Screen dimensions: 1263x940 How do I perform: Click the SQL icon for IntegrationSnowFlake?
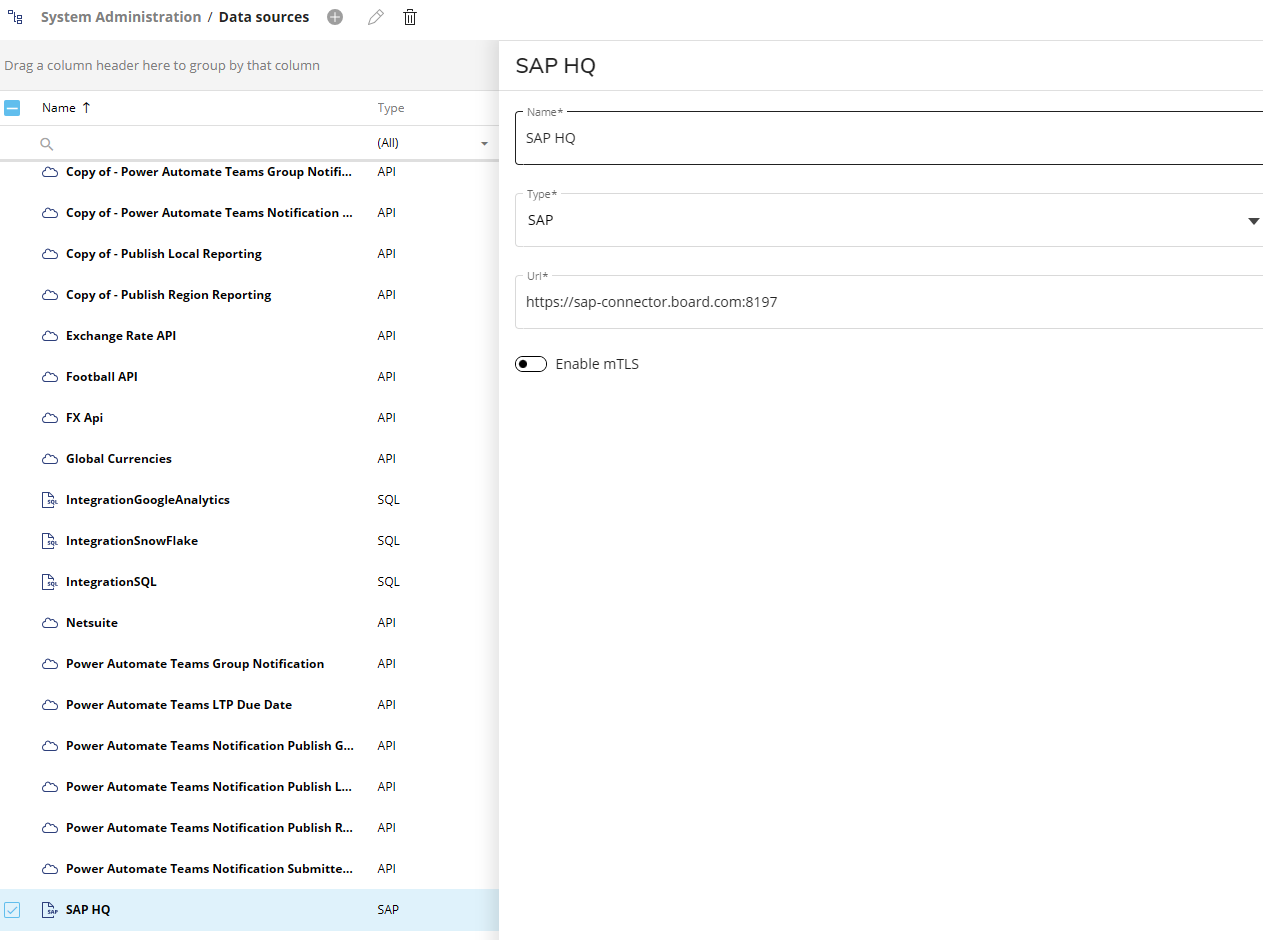pos(49,541)
